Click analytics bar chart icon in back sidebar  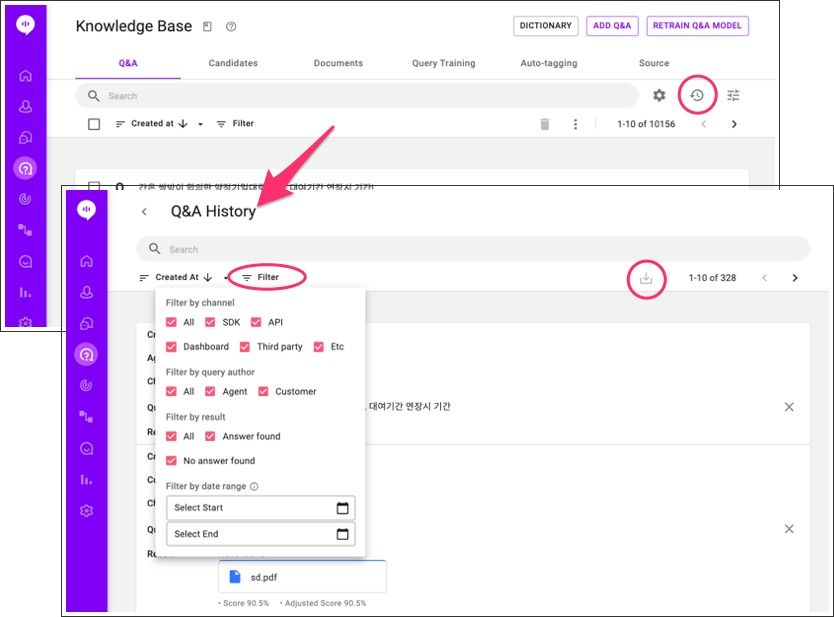[x=25, y=292]
